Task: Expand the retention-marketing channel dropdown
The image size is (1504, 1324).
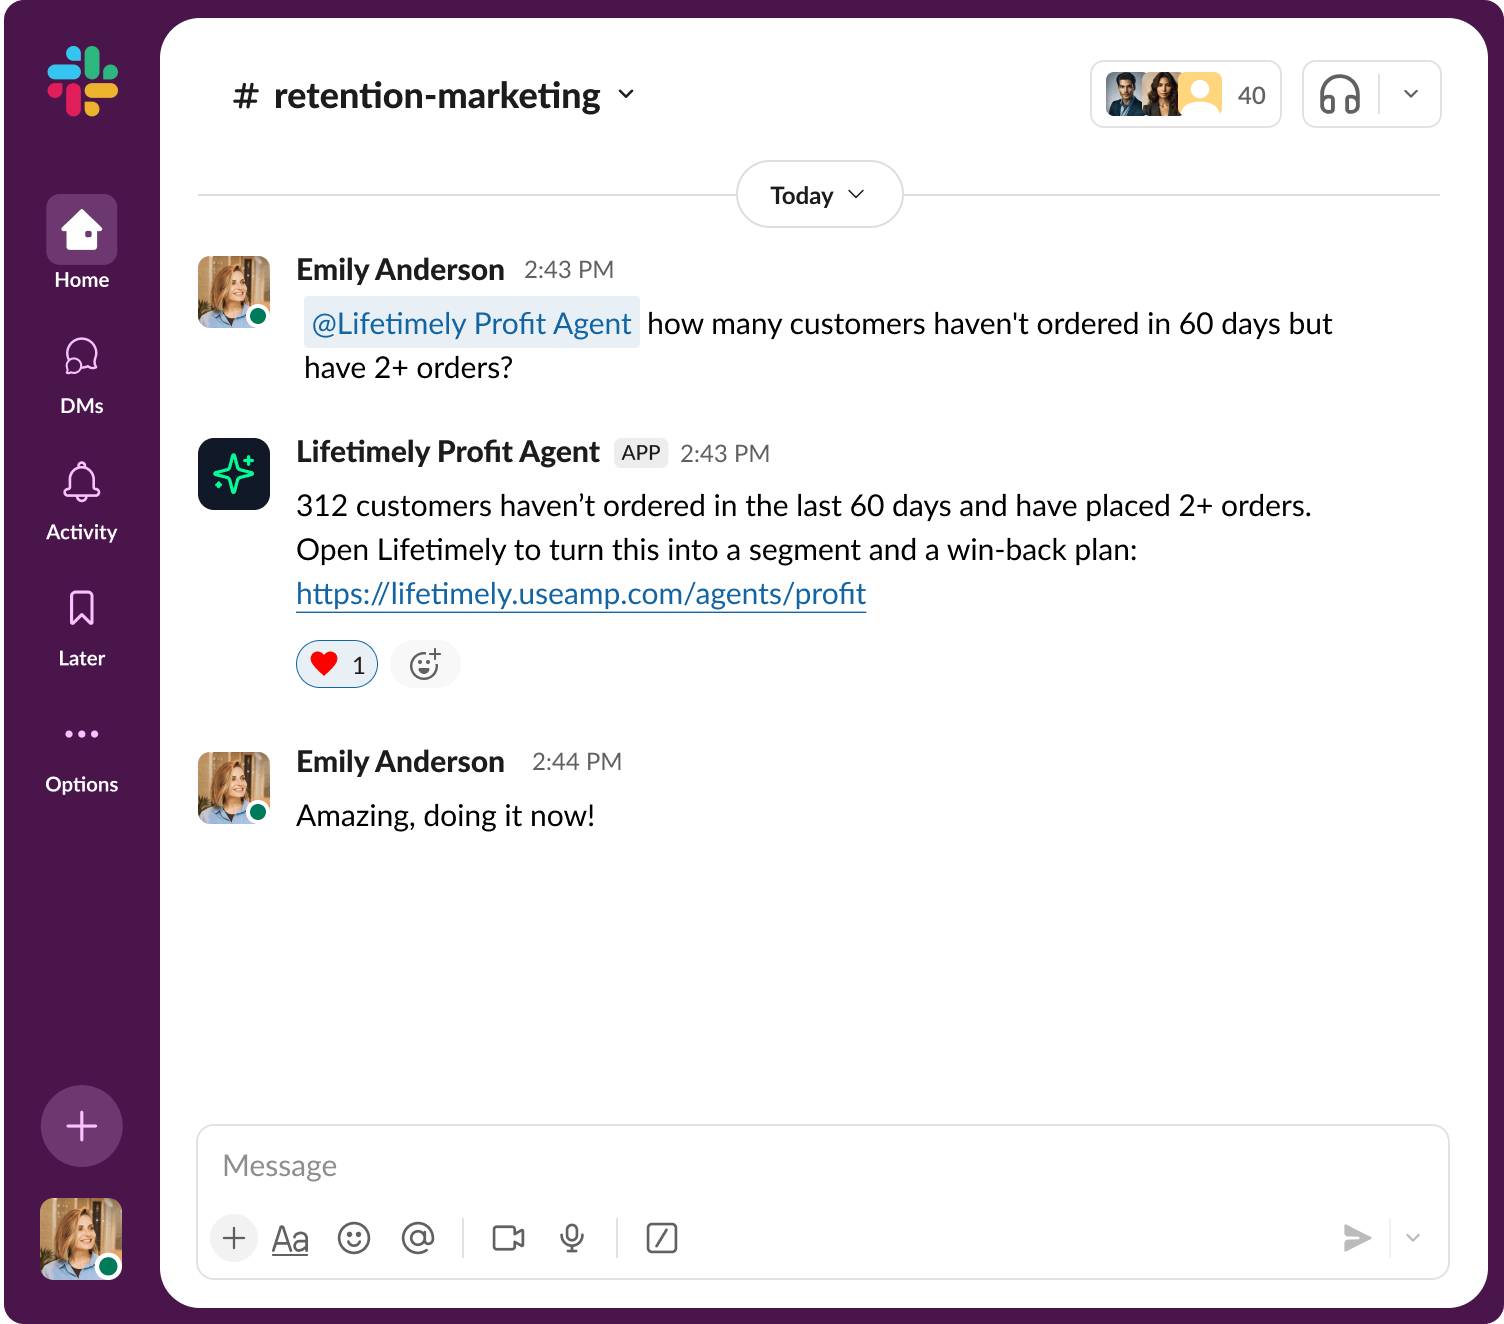Action: [627, 95]
